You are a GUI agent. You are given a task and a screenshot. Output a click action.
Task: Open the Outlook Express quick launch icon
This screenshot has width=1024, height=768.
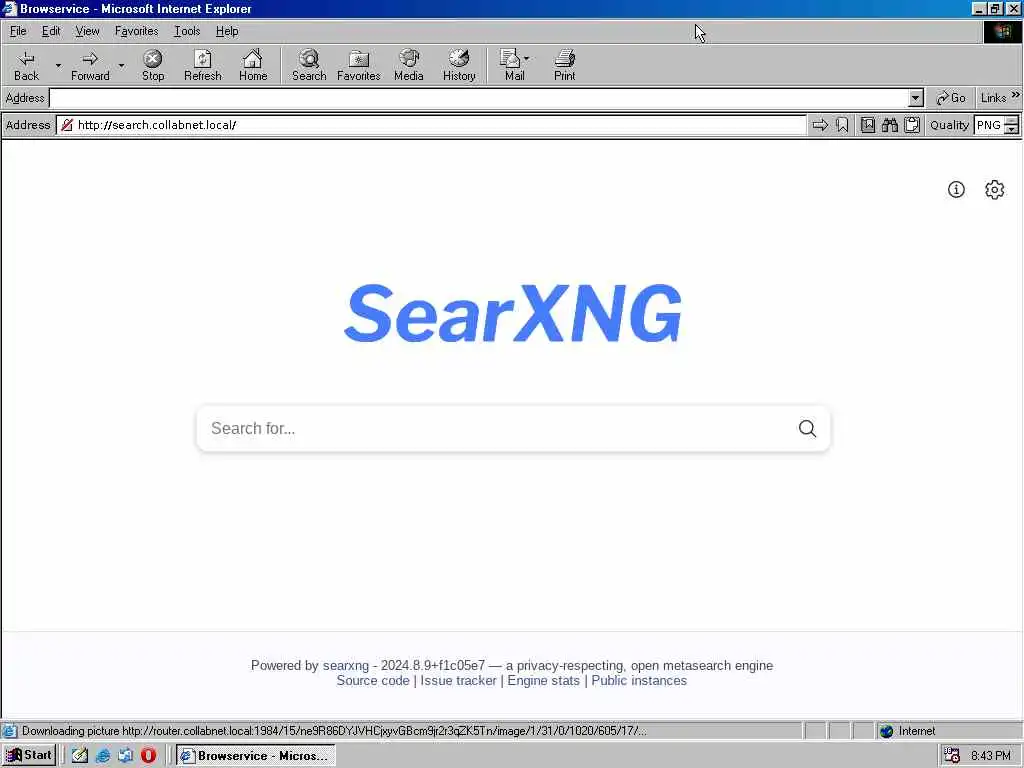pos(125,756)
